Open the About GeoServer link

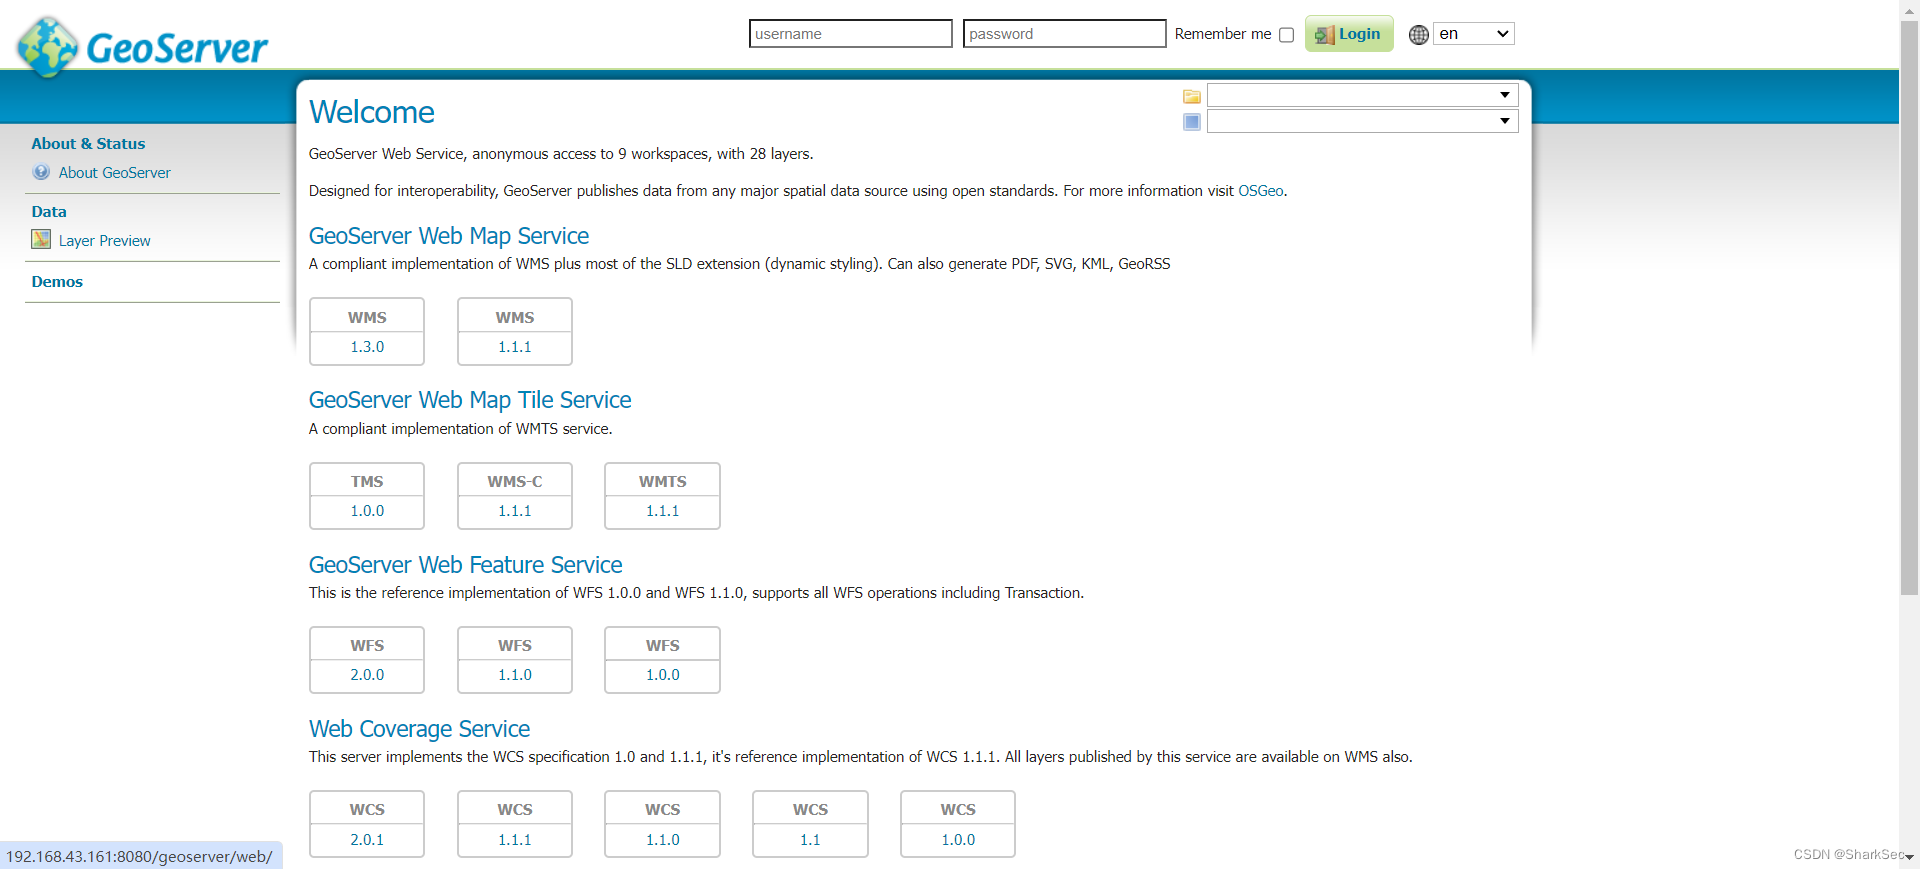114,173
